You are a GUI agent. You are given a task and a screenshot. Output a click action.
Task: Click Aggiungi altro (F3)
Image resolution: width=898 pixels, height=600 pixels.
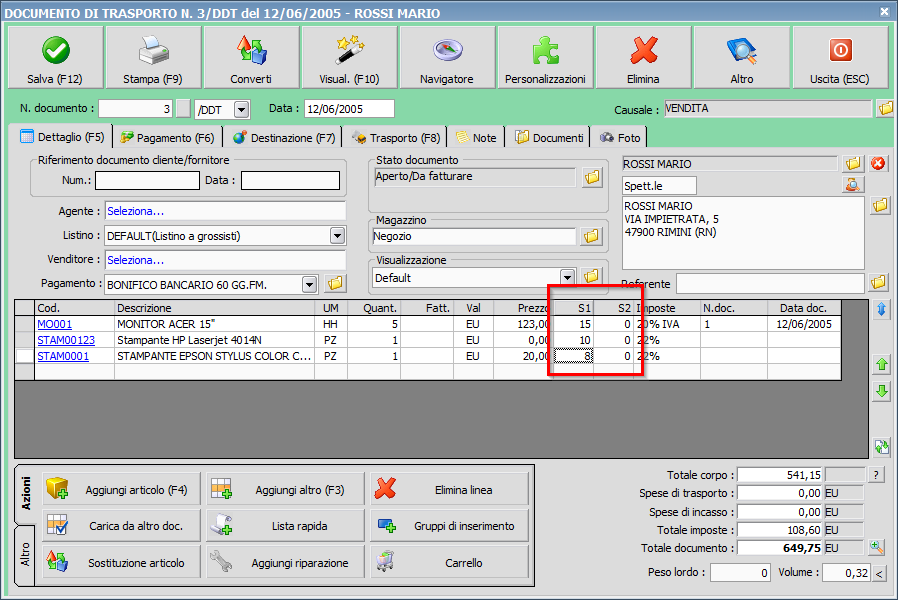[x=285, y=490]
